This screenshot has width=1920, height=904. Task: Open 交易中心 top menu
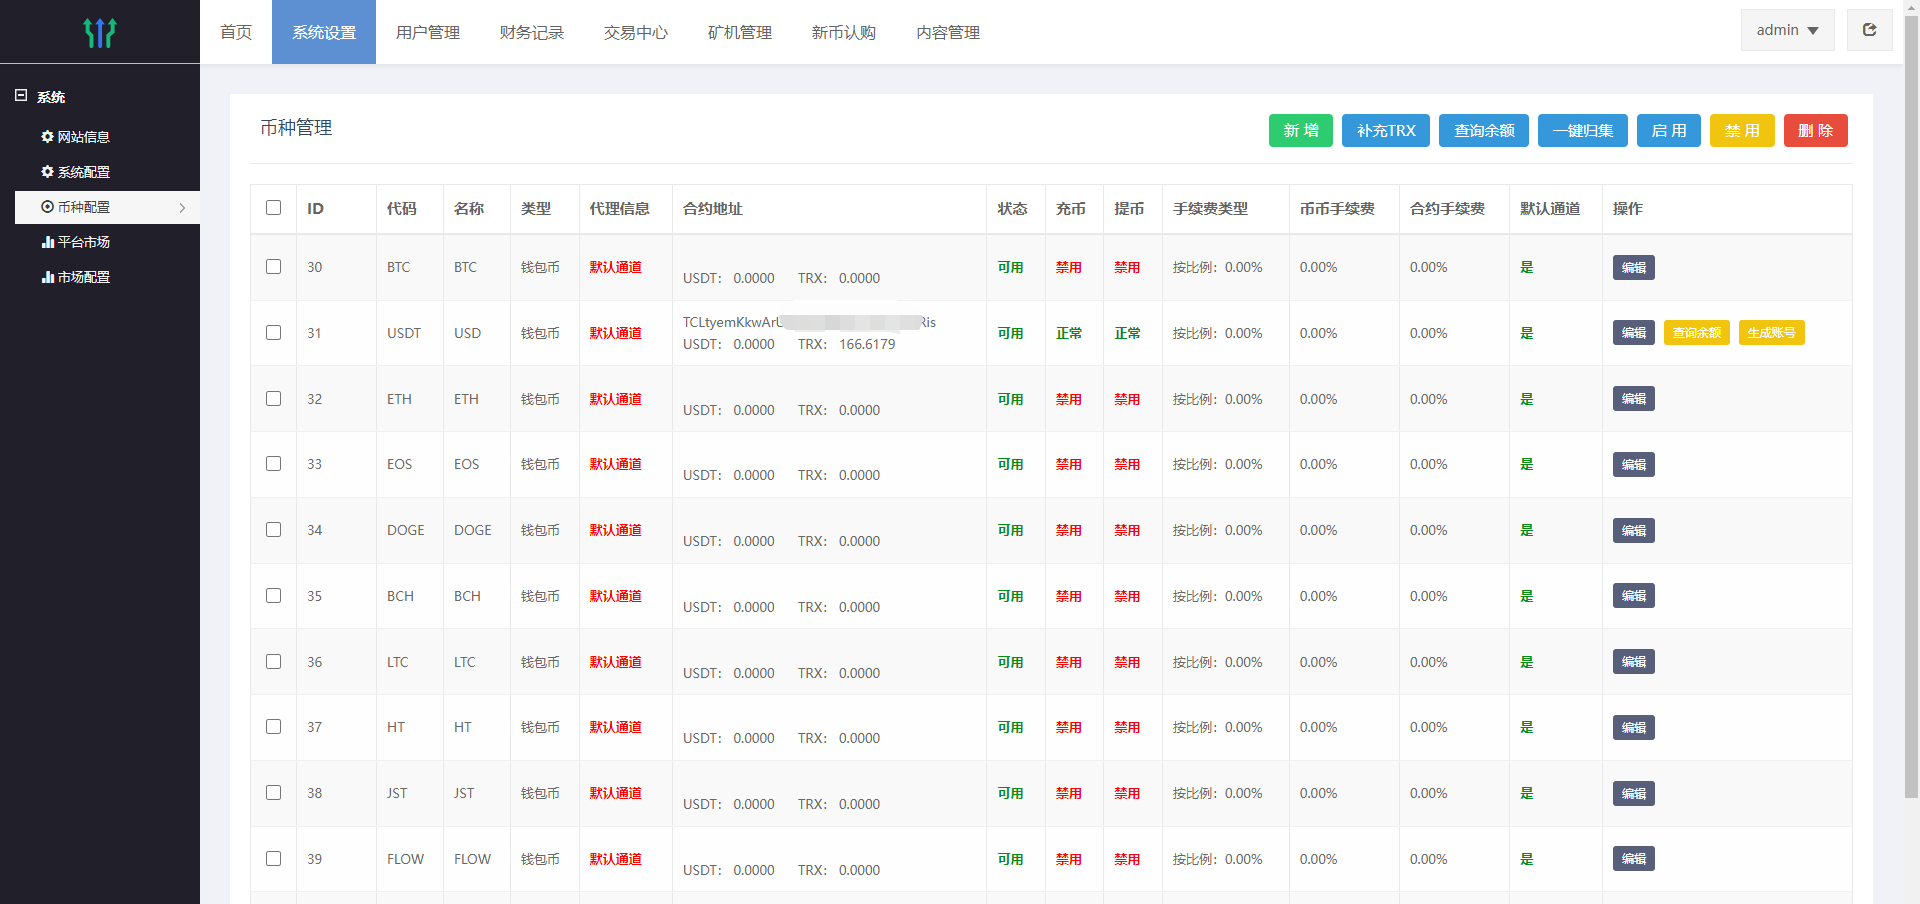click(635, 33)
